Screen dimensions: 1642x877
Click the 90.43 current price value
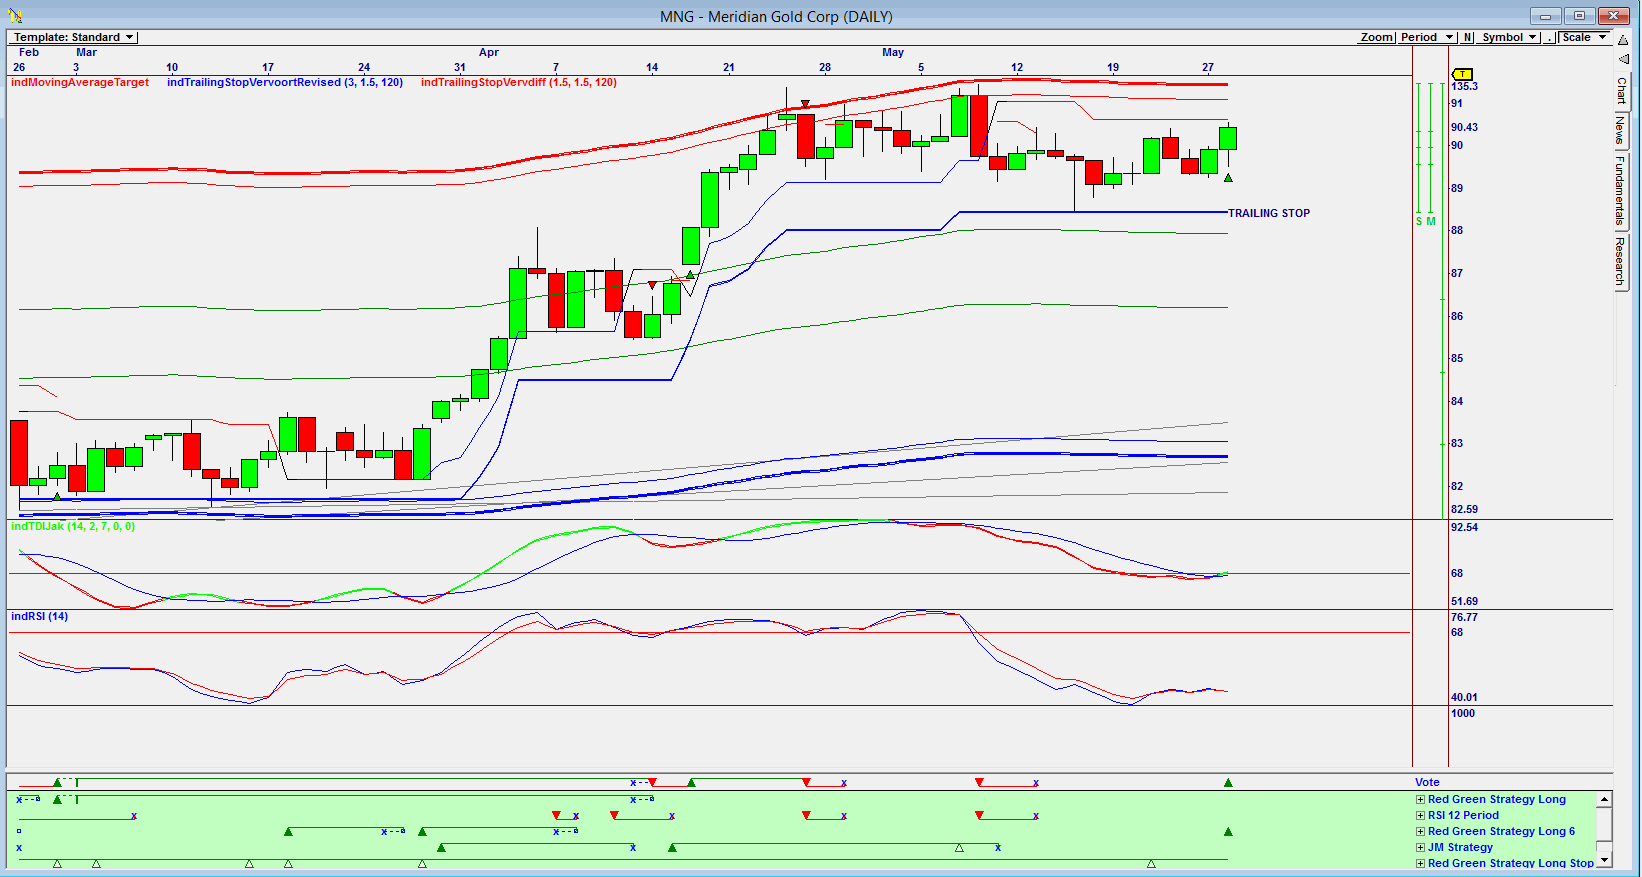coord(1464,127)
